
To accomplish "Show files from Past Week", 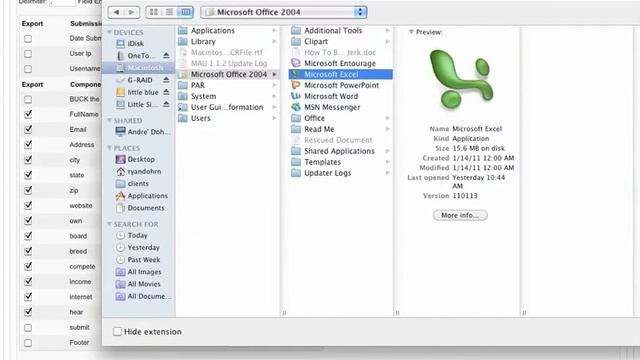I will click(x=144, y=260).
